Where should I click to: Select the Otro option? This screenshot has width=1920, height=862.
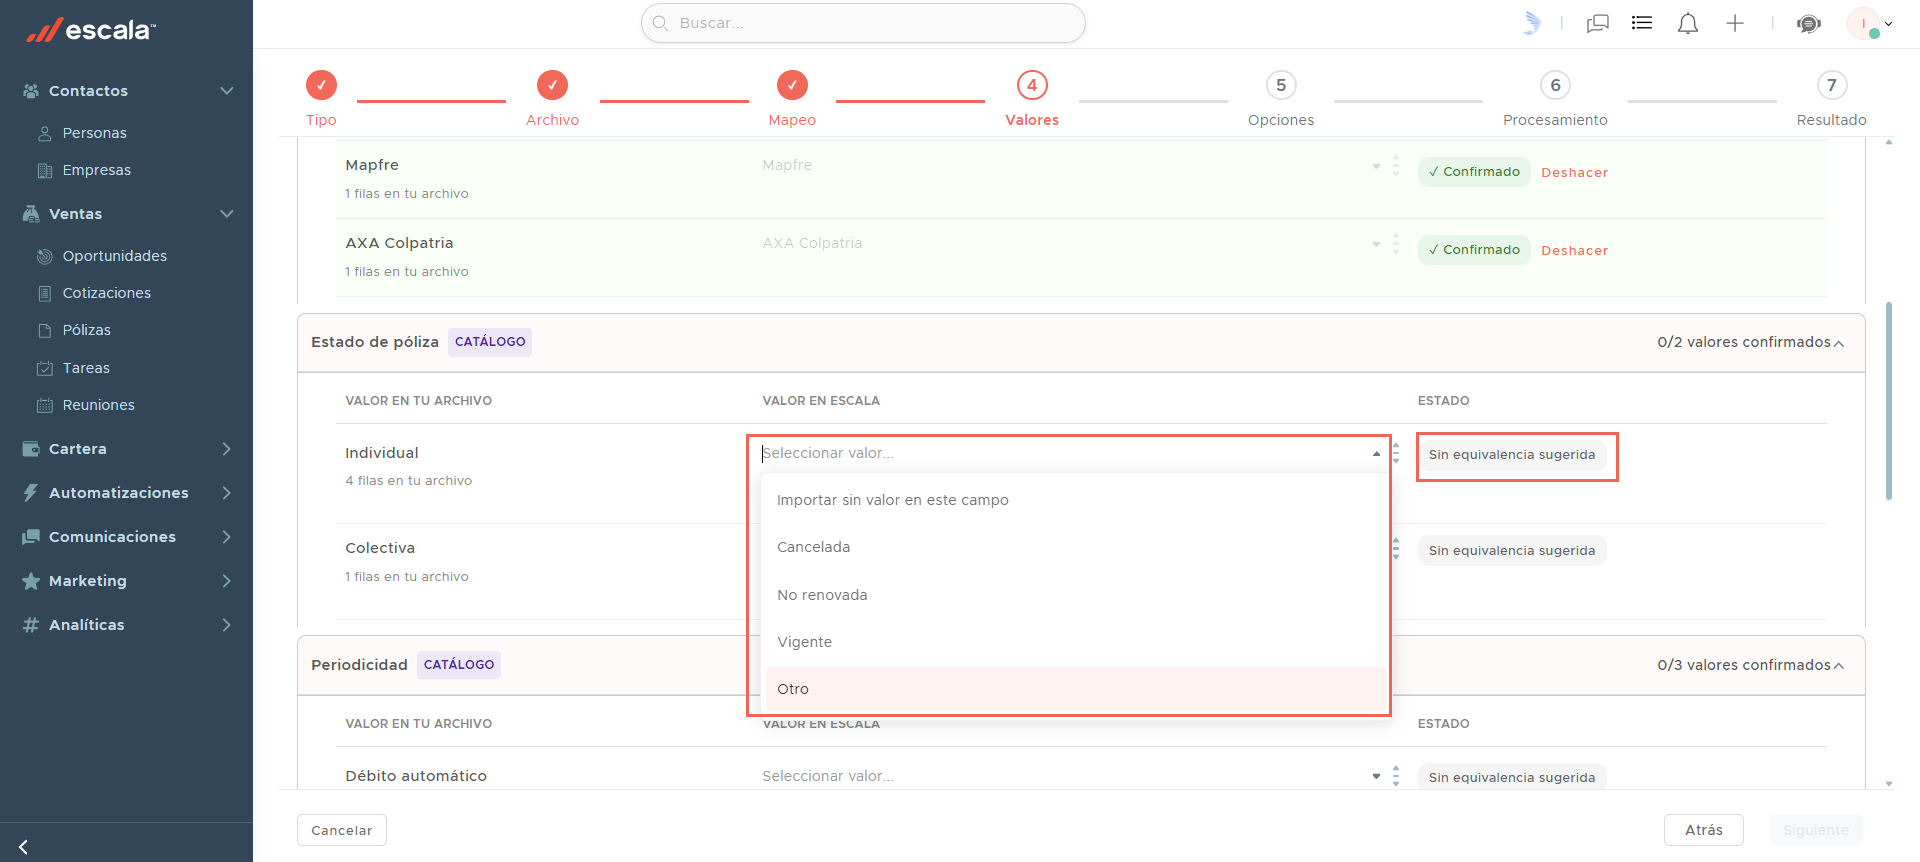[x=1076, y=689]
